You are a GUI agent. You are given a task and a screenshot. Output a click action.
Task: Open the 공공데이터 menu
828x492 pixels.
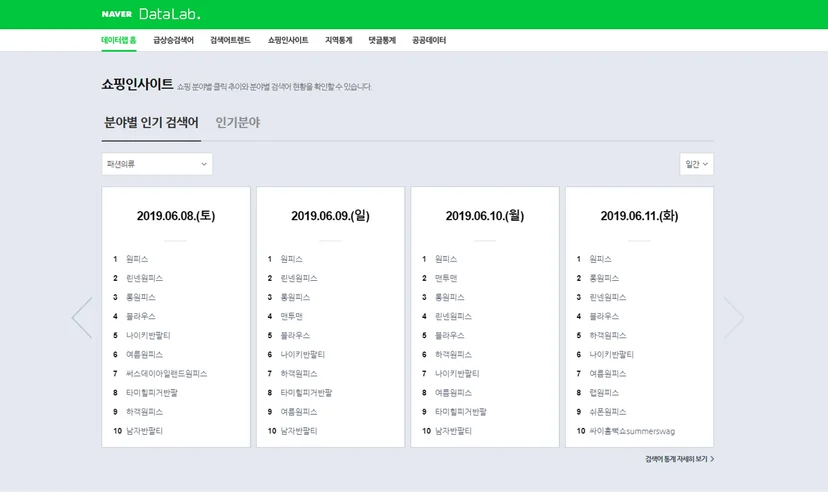429,40
